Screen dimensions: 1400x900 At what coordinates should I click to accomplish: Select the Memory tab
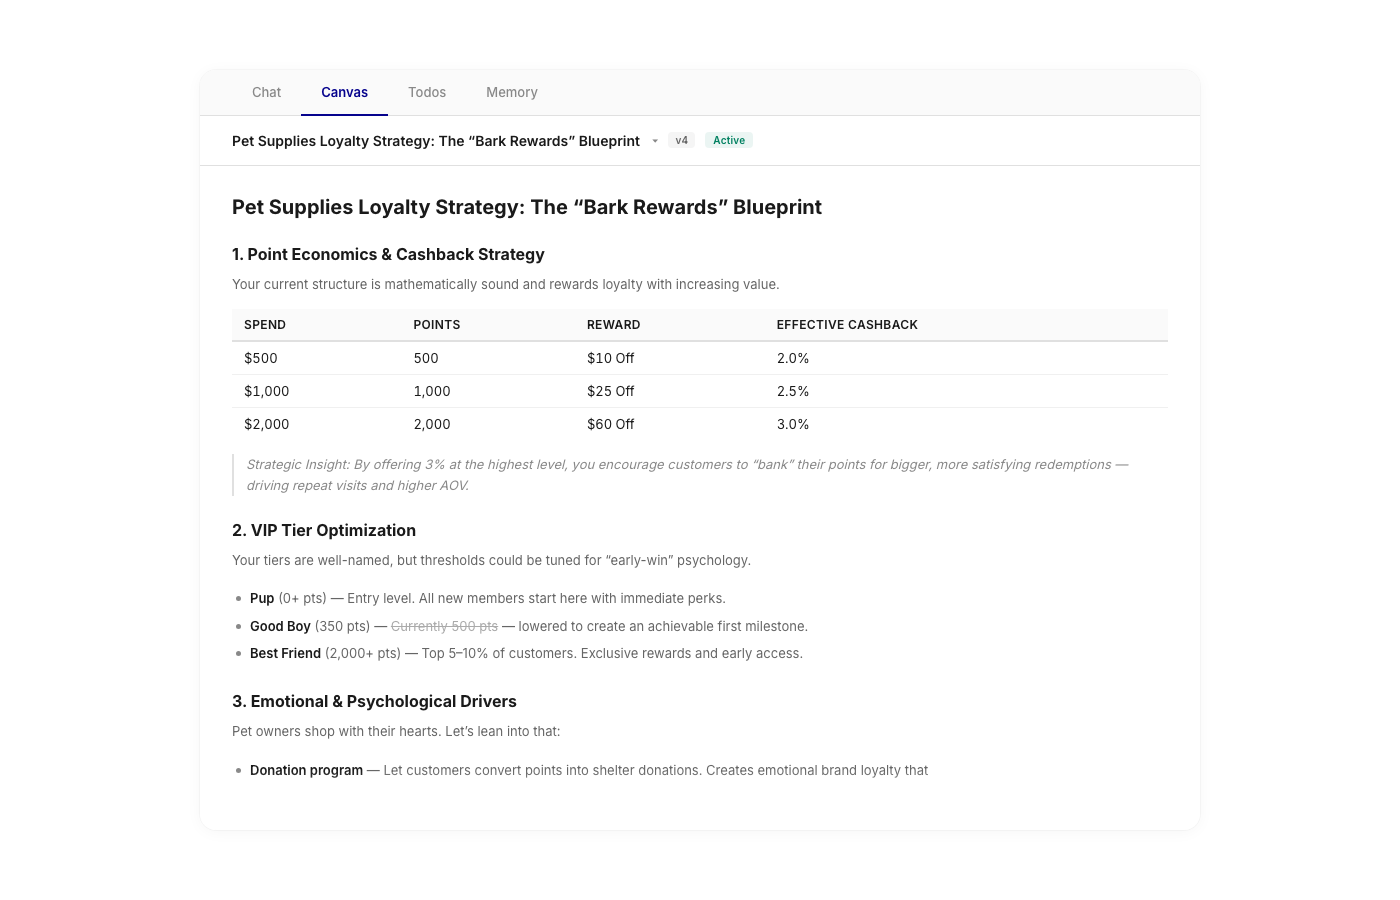coord(511,92)
